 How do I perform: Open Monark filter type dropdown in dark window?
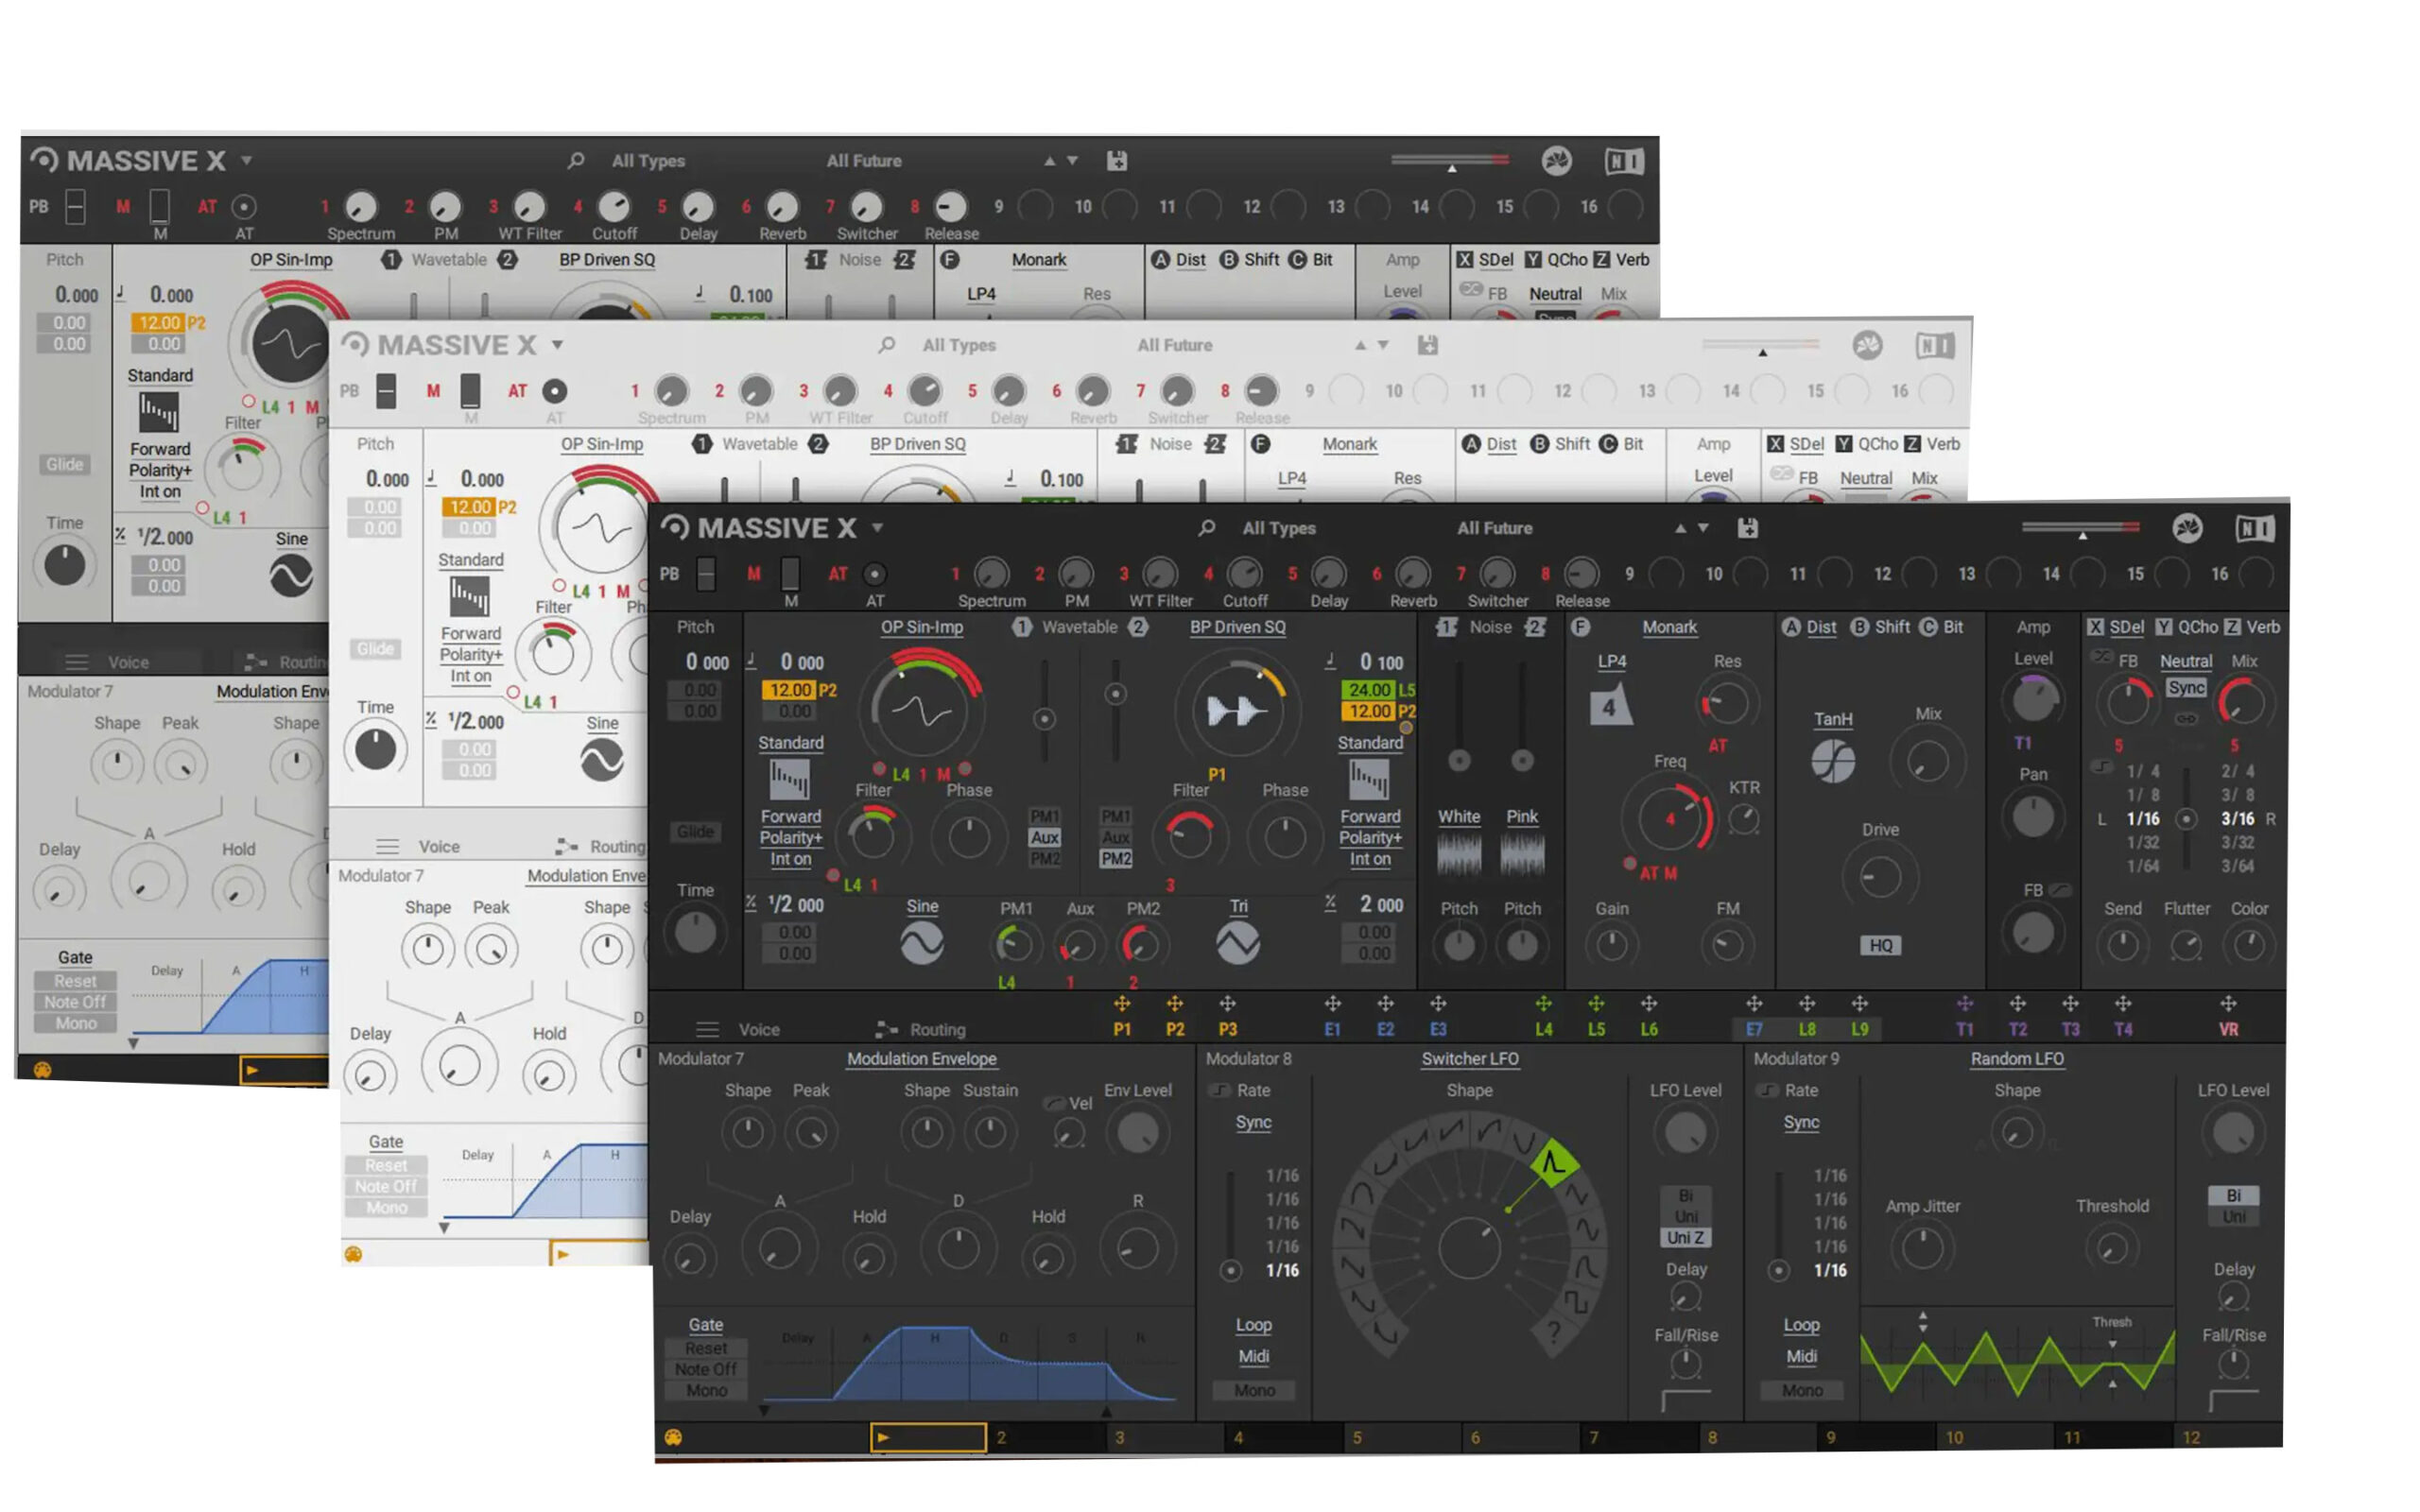1669,627
